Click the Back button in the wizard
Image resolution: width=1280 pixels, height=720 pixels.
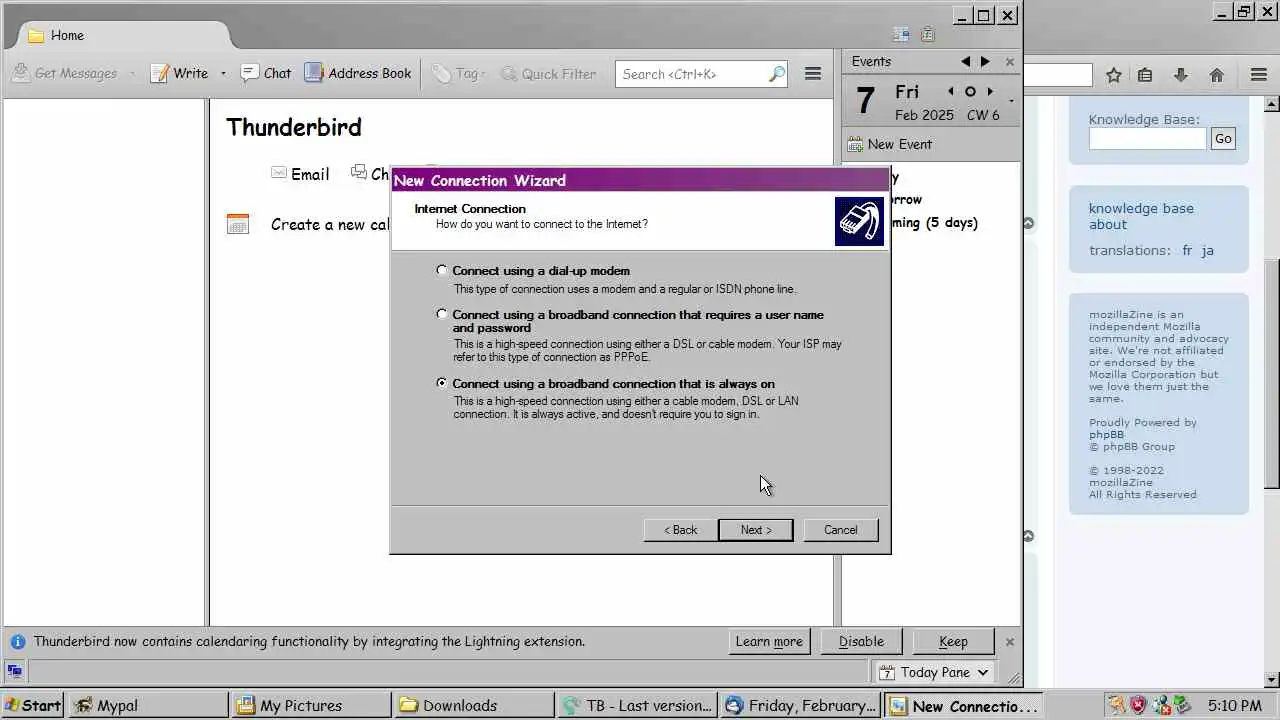tap(680, 530)
